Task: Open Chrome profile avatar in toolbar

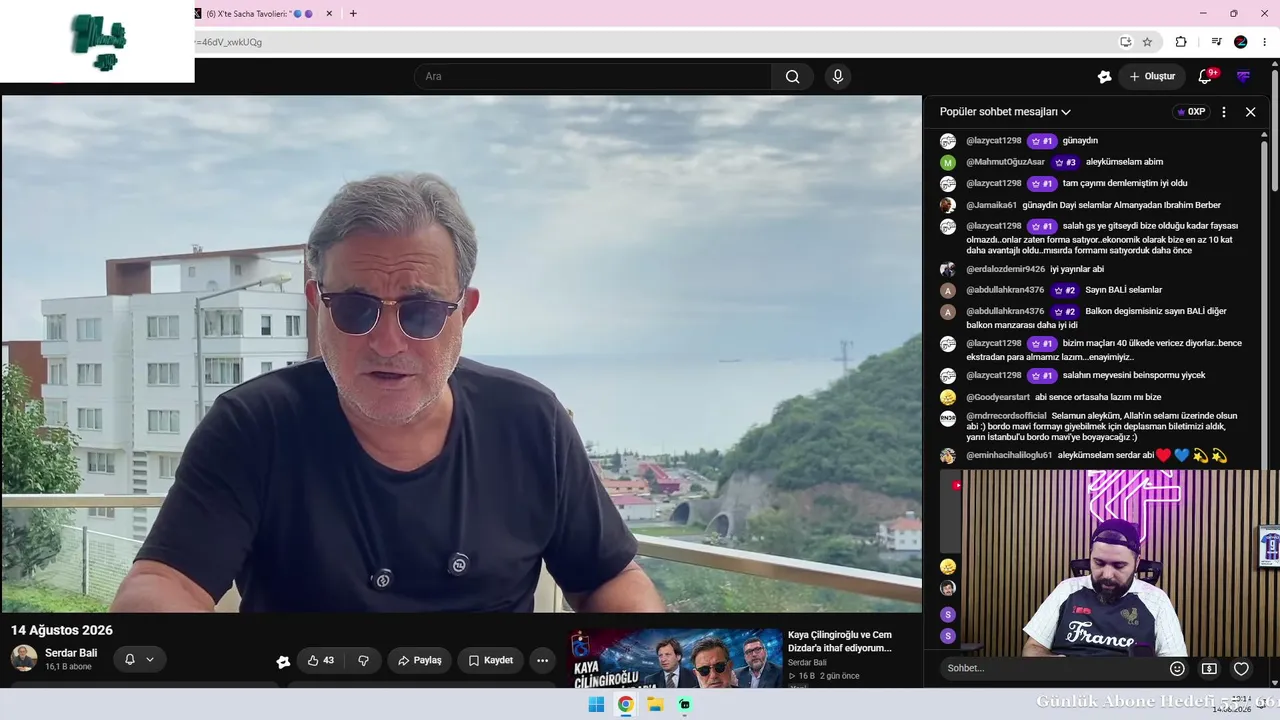Action: click(1241, 42)
